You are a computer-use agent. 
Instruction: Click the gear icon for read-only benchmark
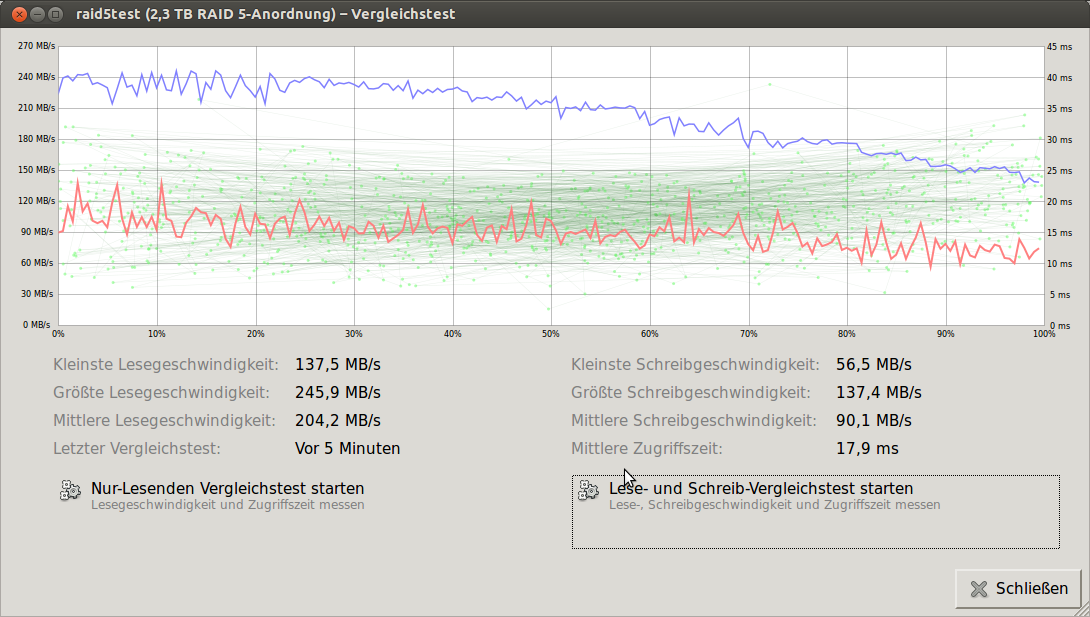[x=70, y=490]
